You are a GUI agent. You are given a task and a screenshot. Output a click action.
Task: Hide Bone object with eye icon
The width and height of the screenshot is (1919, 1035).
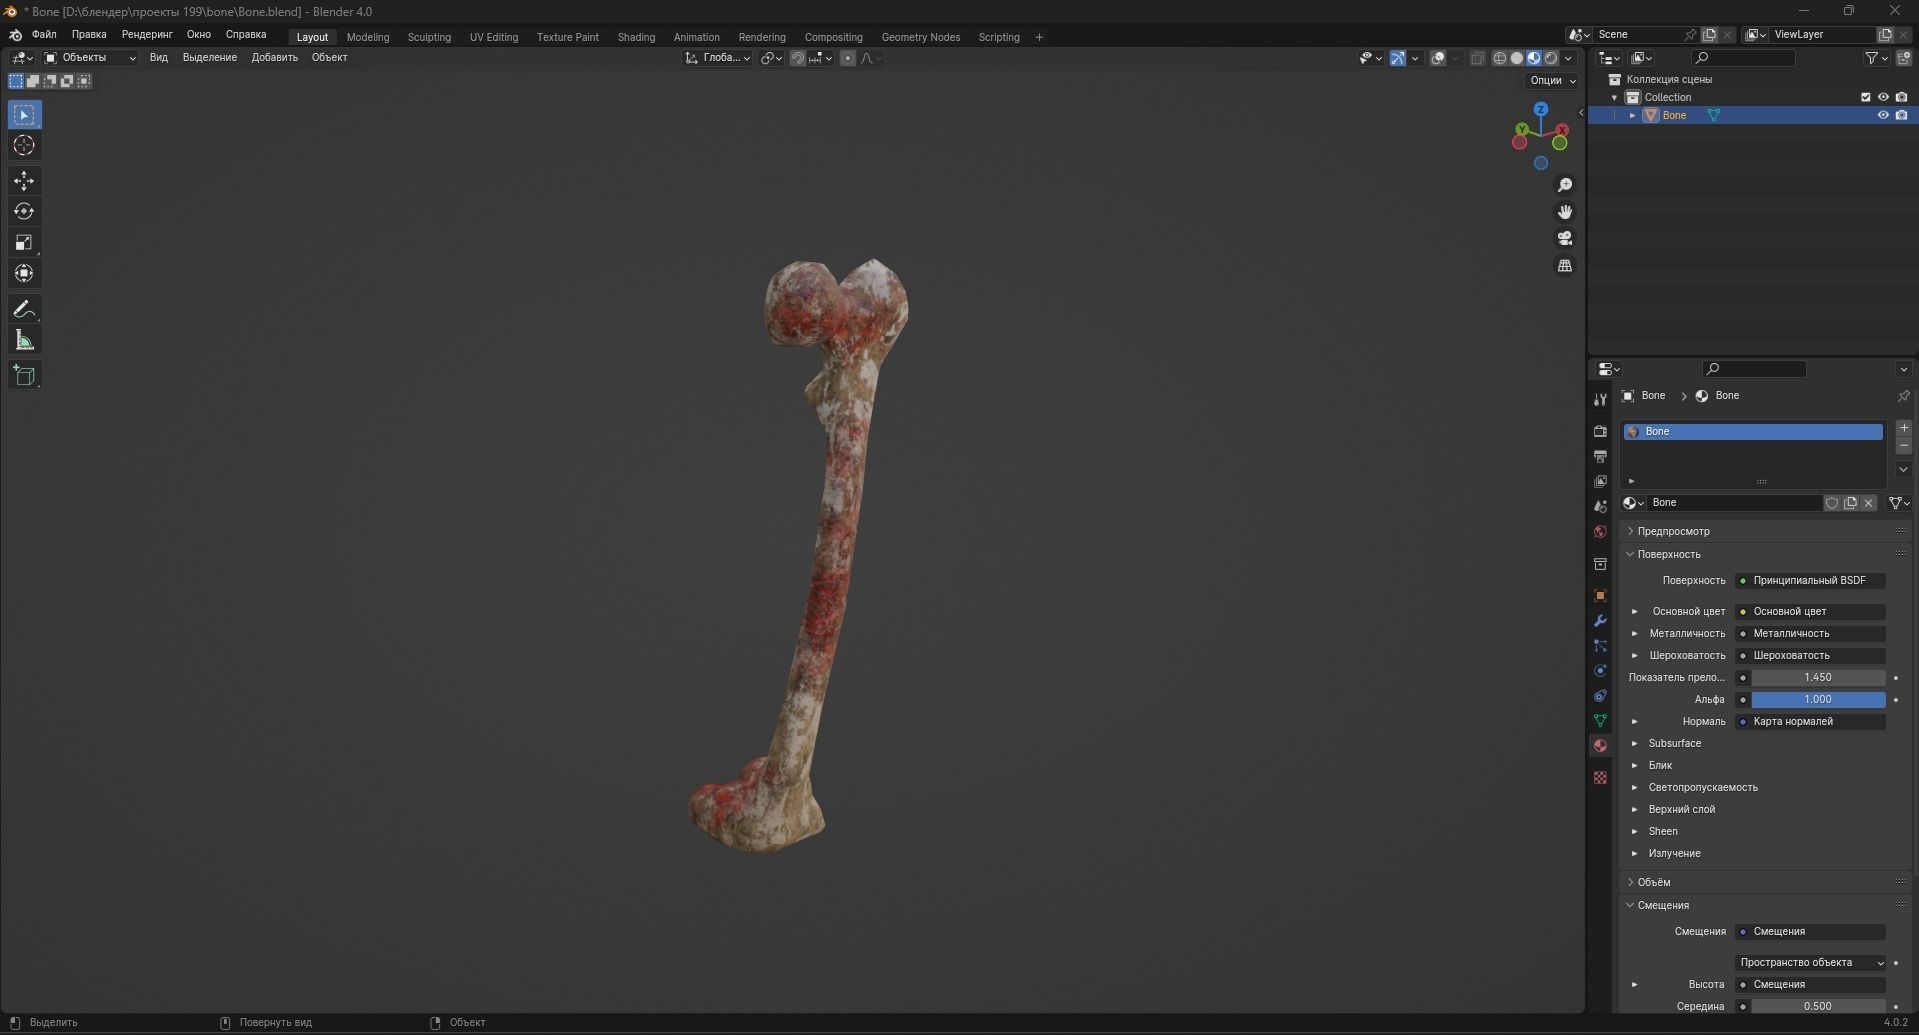[1883, 115]
